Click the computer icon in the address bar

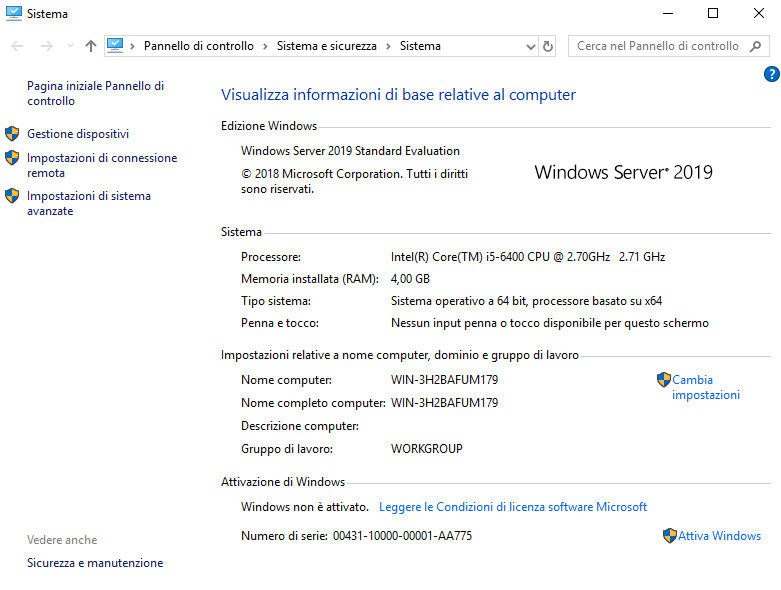[x=115, y=46]
